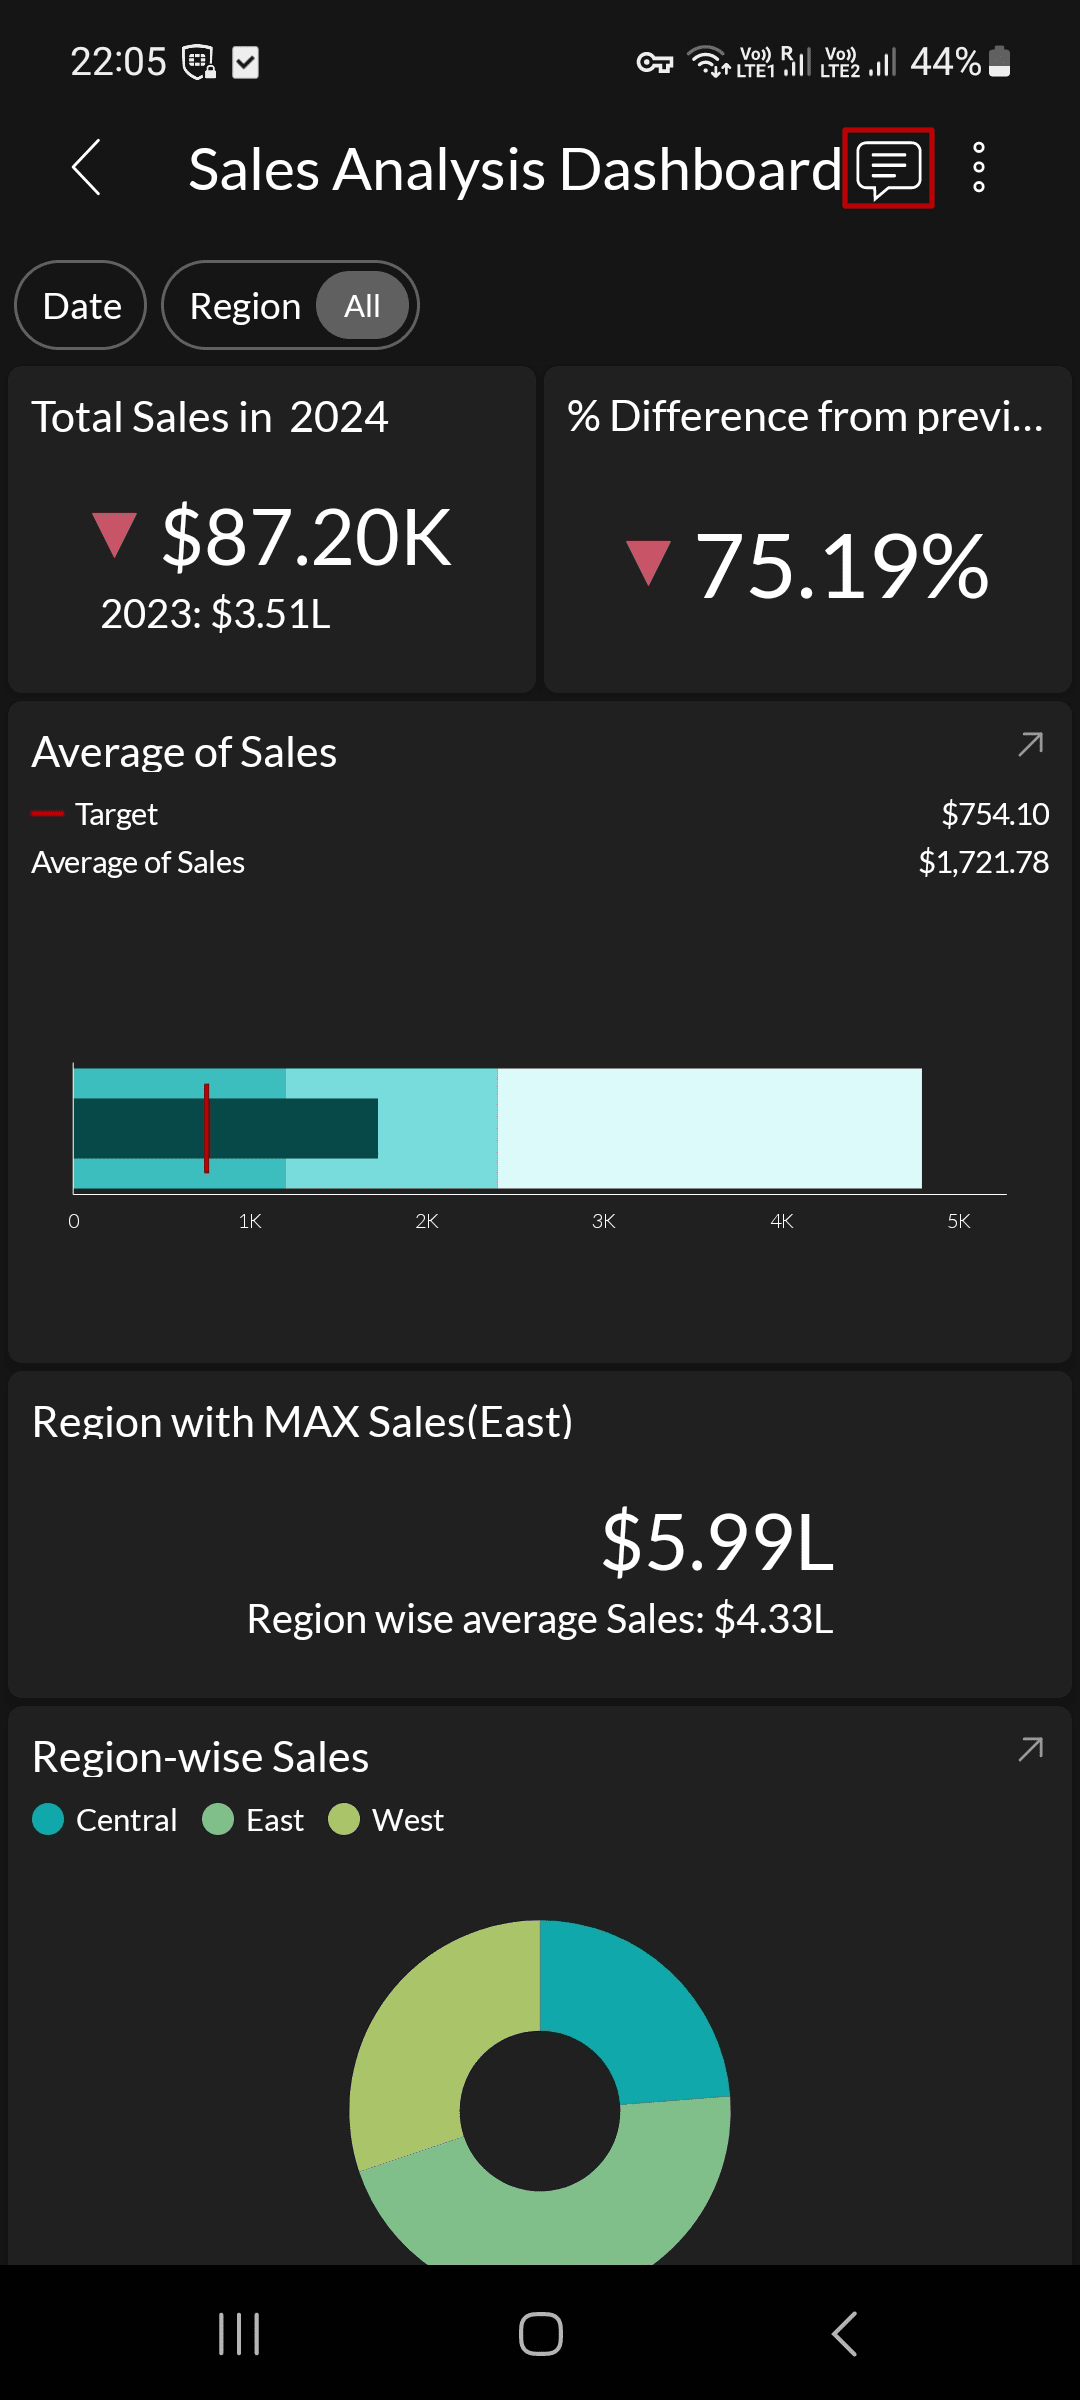The width and height of the screenshot is (1080, 2400).
Task: Open % Difference from previous card
Action: point(808,530)
